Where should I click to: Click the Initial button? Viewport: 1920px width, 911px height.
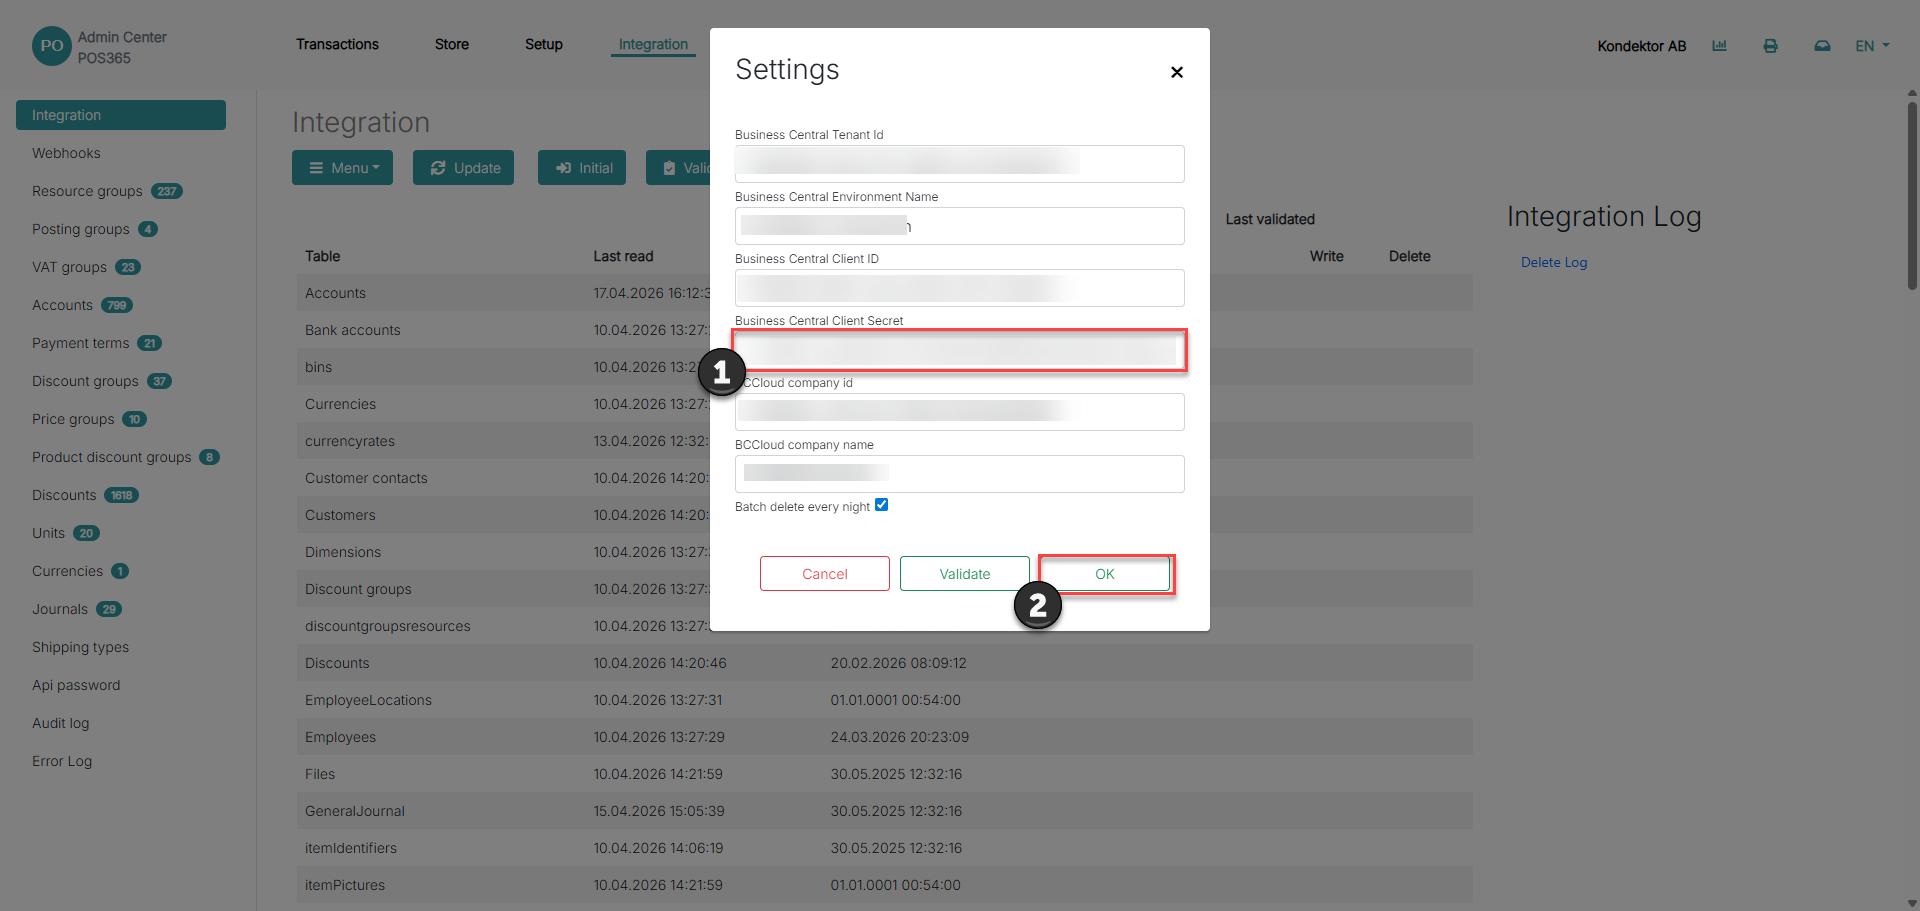coord(582,168)
